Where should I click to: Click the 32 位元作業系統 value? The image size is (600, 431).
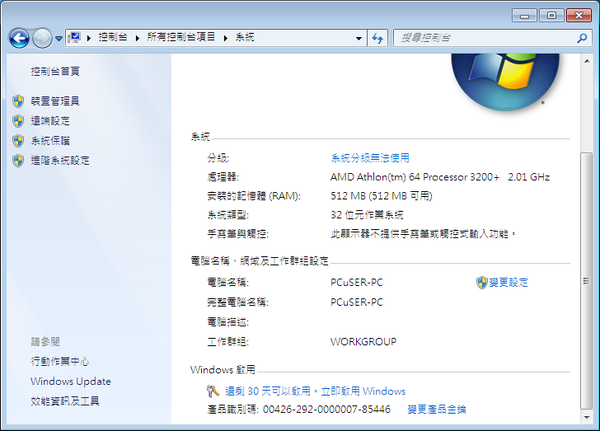click(x=367, y=215)
